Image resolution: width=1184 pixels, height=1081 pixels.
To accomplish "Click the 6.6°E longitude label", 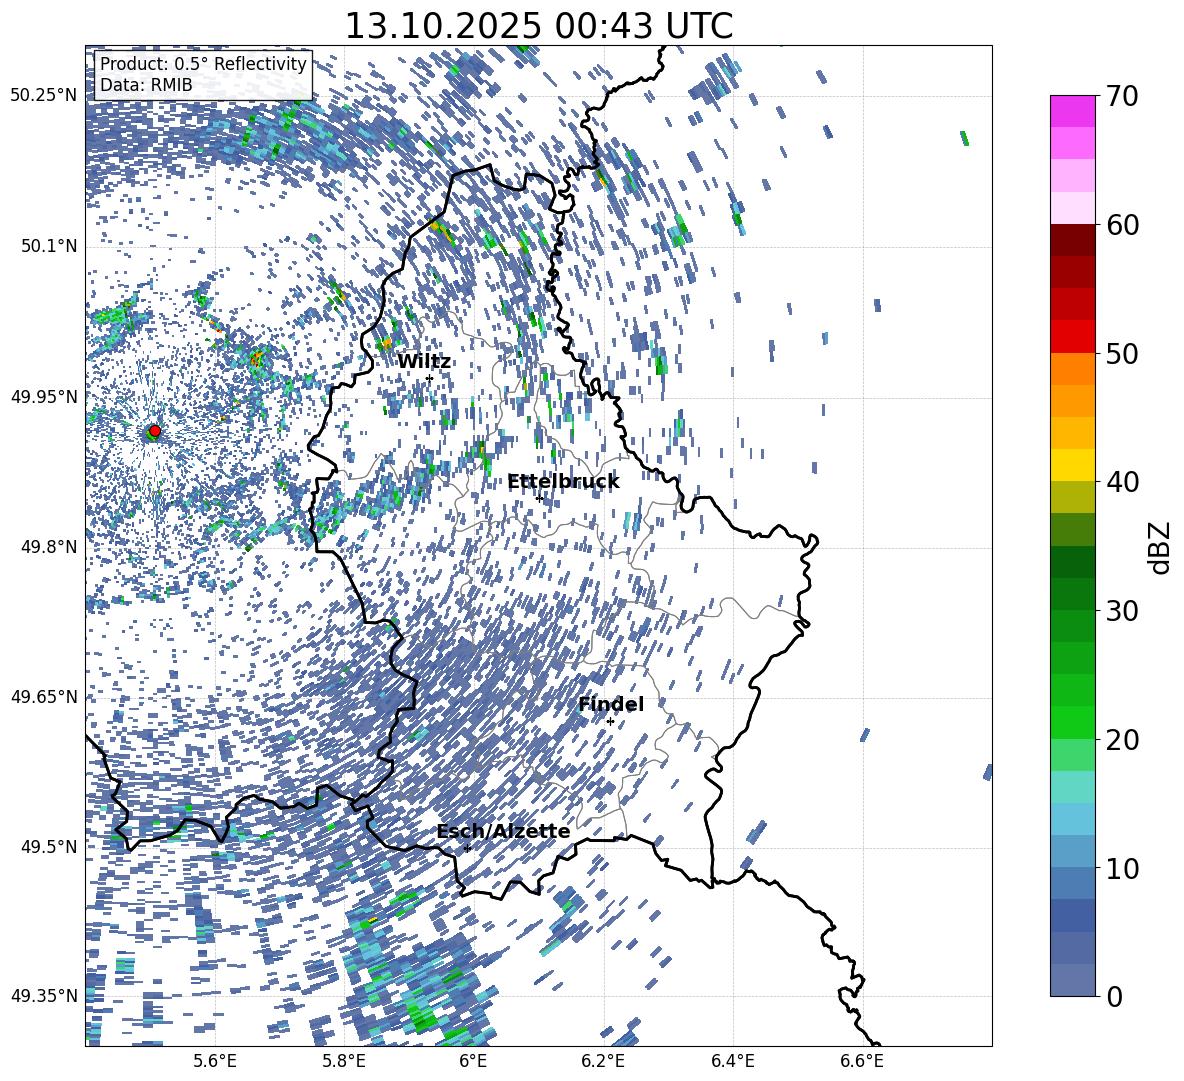I will pyautogui.click(x=862, y=1062).
